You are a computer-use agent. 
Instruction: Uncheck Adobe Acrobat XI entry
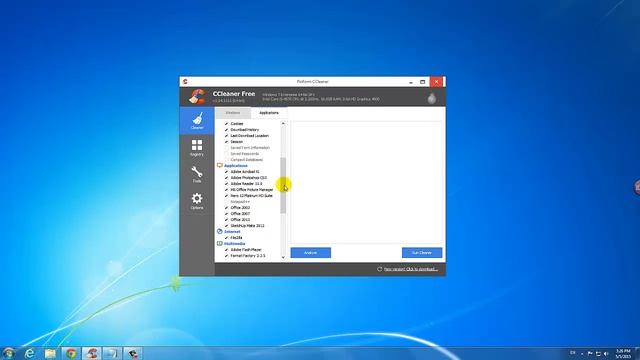(x=227, y=172)
